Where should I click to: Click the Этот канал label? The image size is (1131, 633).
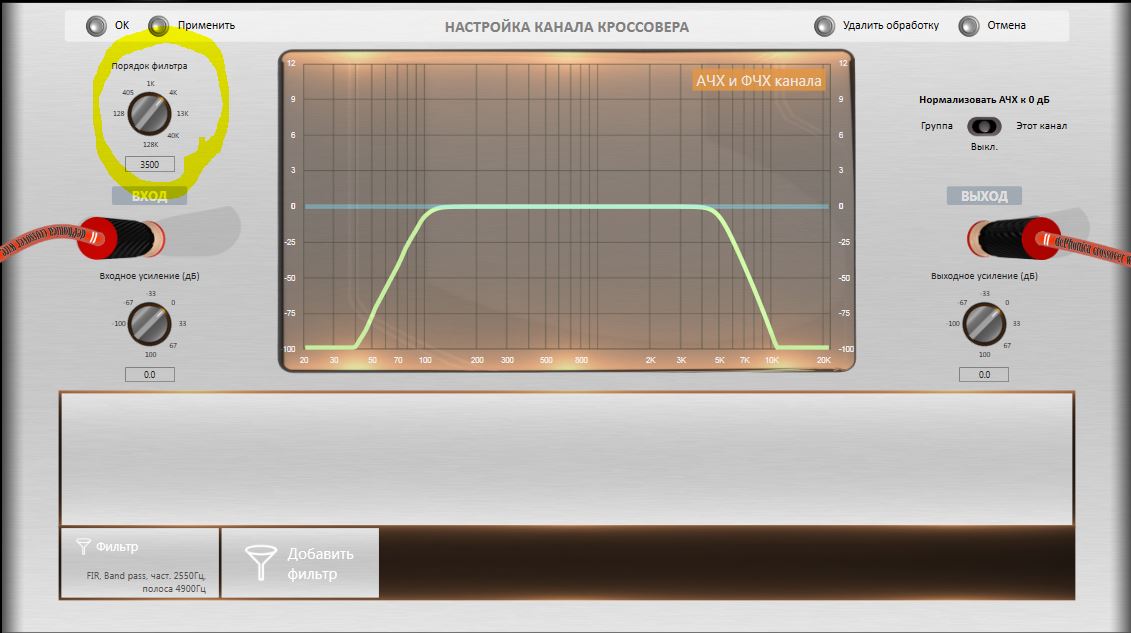(1041, 125)
